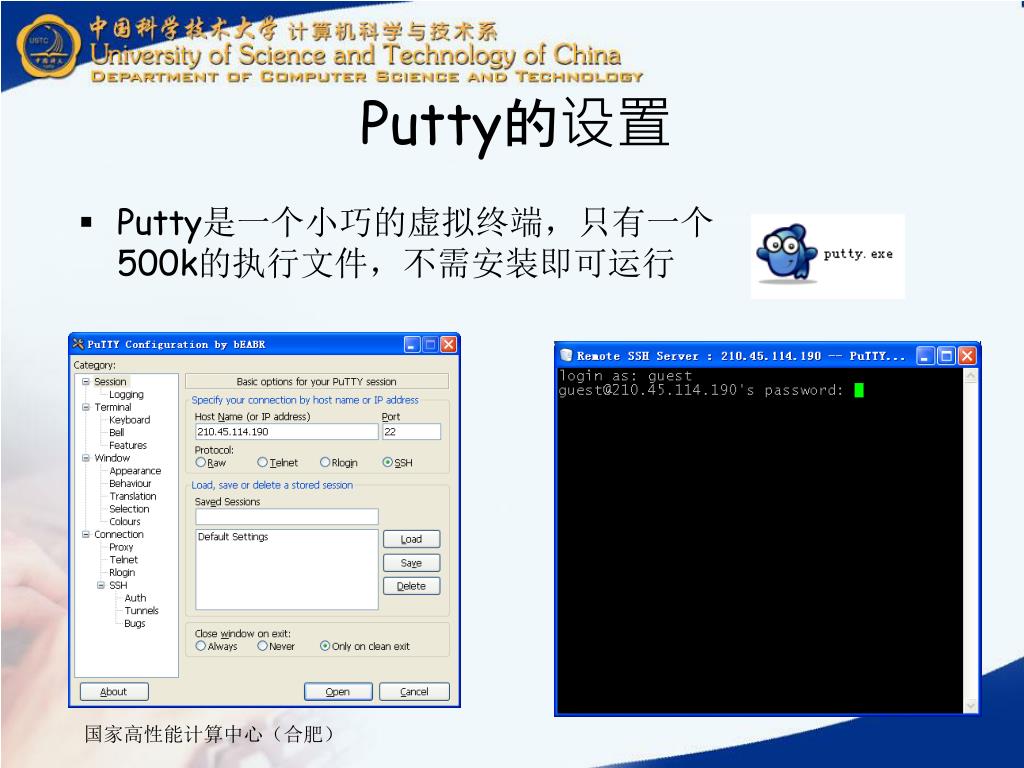1024x768 pixels.
Task: Open the Telnet category in tree
Action: coord(123,560)
